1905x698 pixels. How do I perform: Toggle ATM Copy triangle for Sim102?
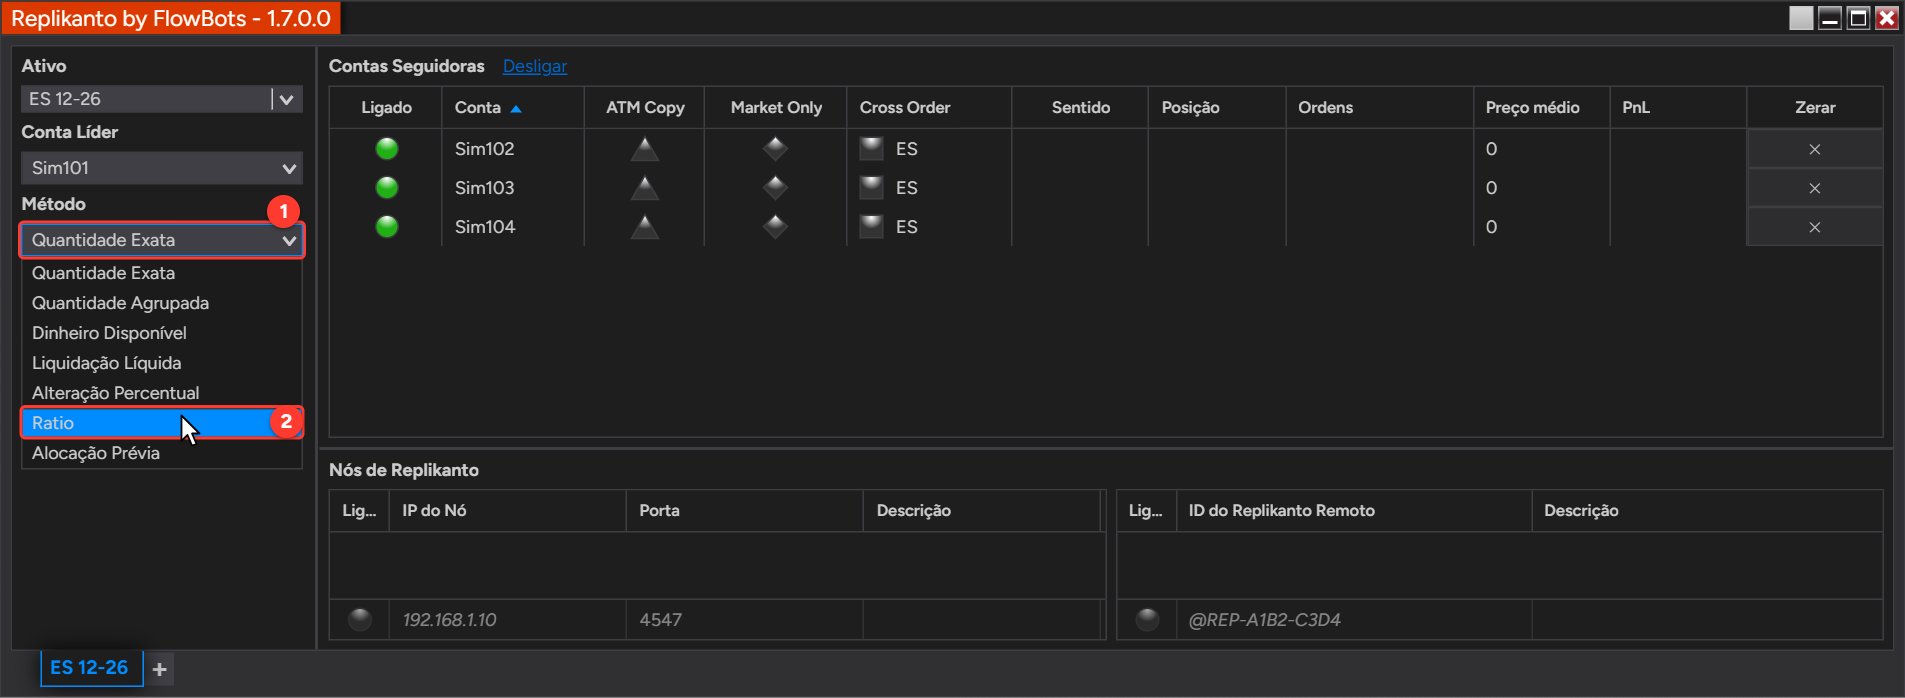click(x=645, y=149)
